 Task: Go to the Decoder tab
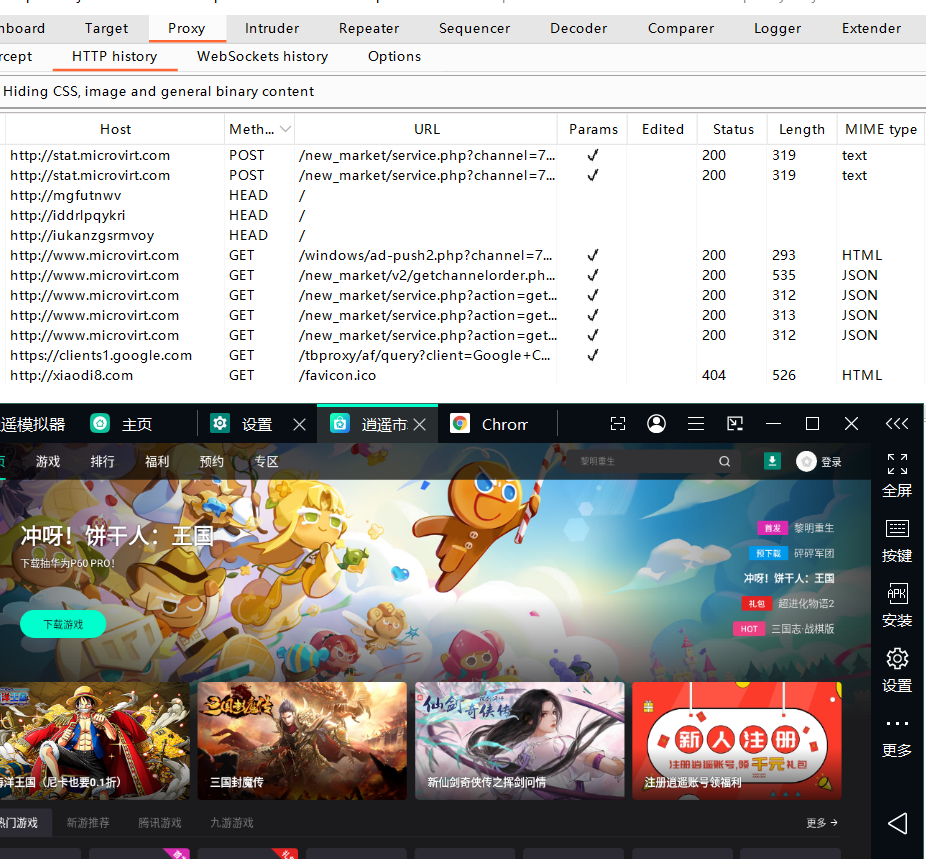click(x=578, y=28)
